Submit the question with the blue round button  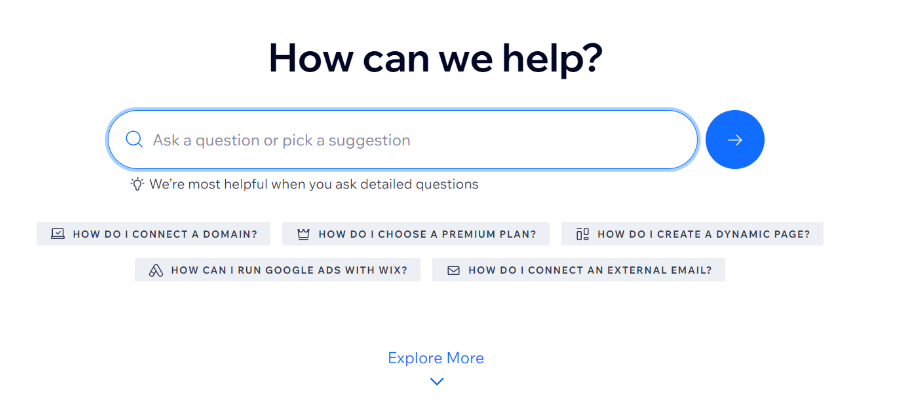[x=735, y=140]
